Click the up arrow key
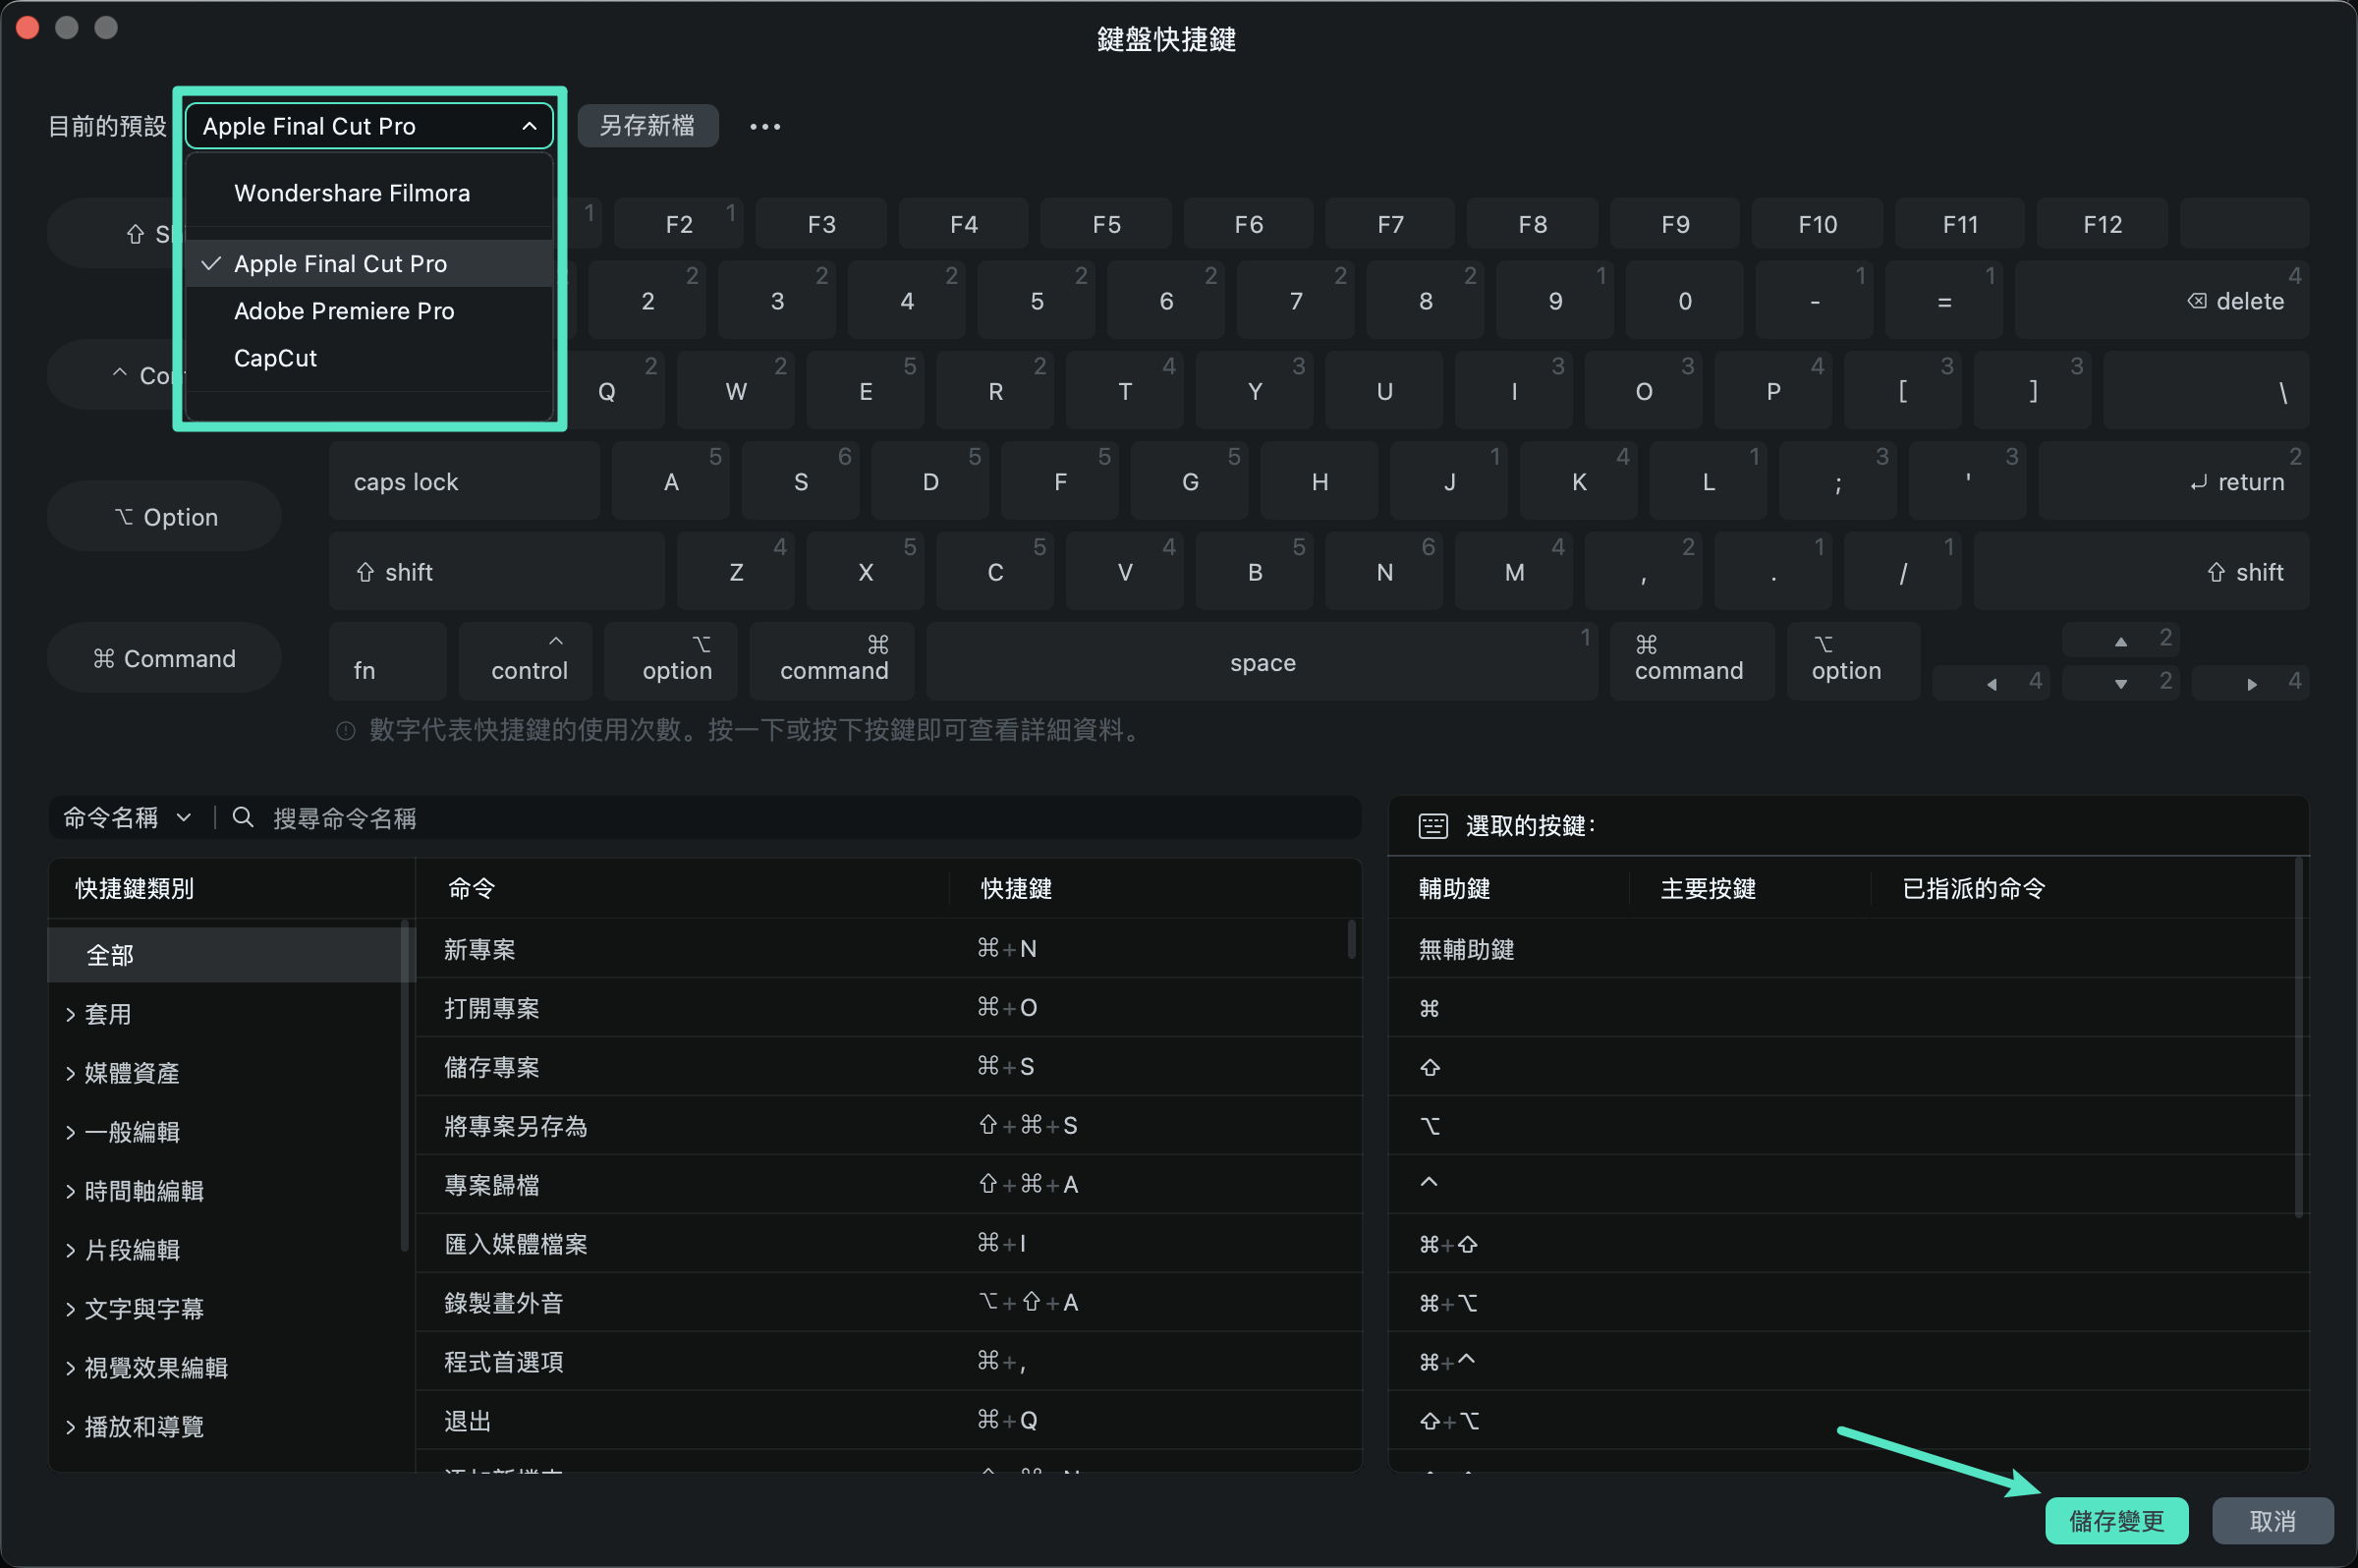The height and width of the screenshot is (1568, 2358). [2121, 640]
